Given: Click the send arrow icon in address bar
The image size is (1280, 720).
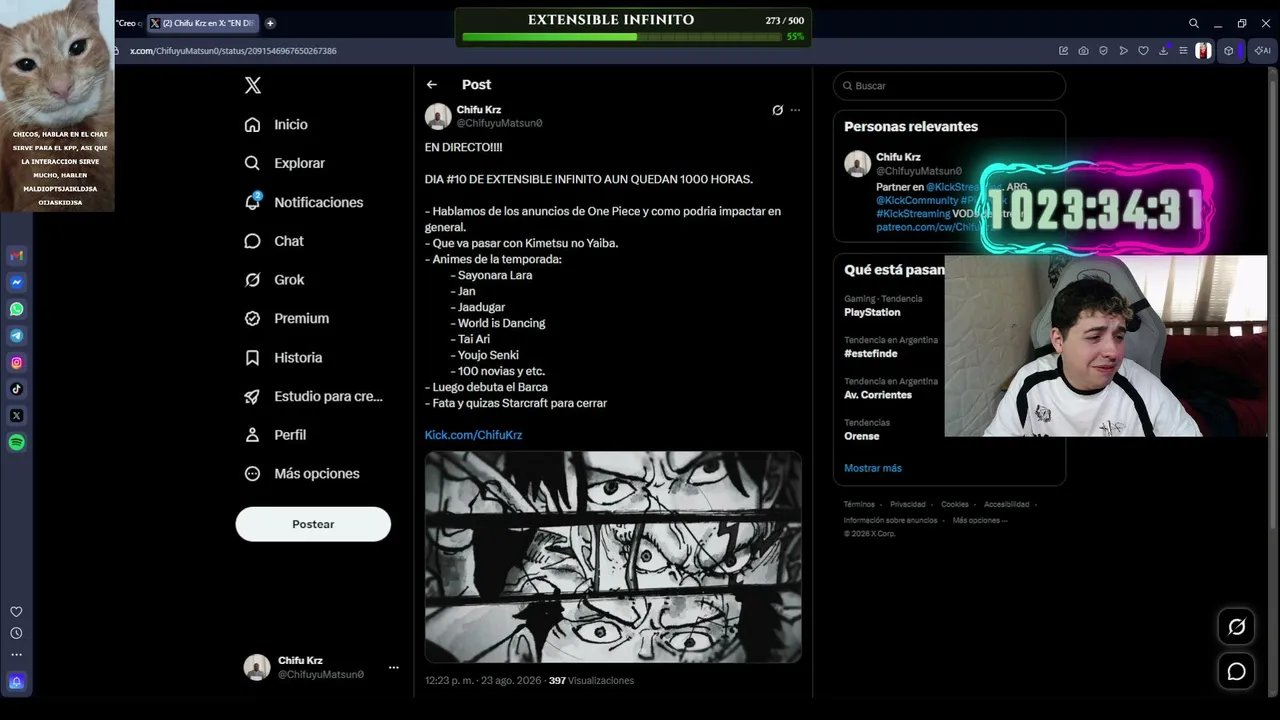Looking at the screenshot, I should pyautogui.click(x=1123, y=51).
